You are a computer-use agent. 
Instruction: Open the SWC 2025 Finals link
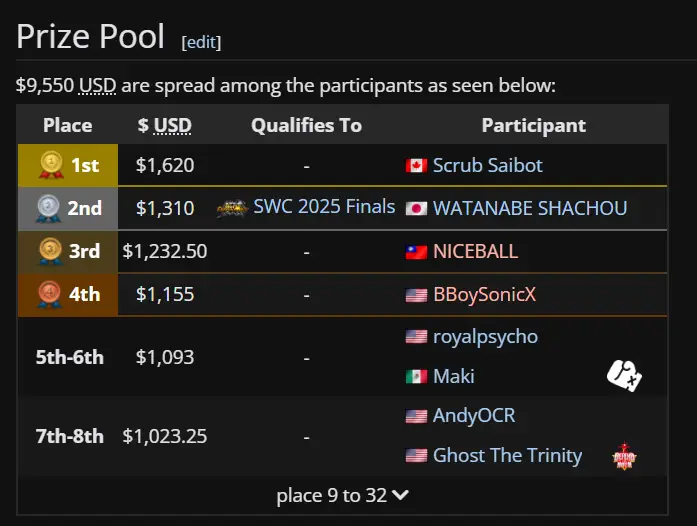(324, 206)
